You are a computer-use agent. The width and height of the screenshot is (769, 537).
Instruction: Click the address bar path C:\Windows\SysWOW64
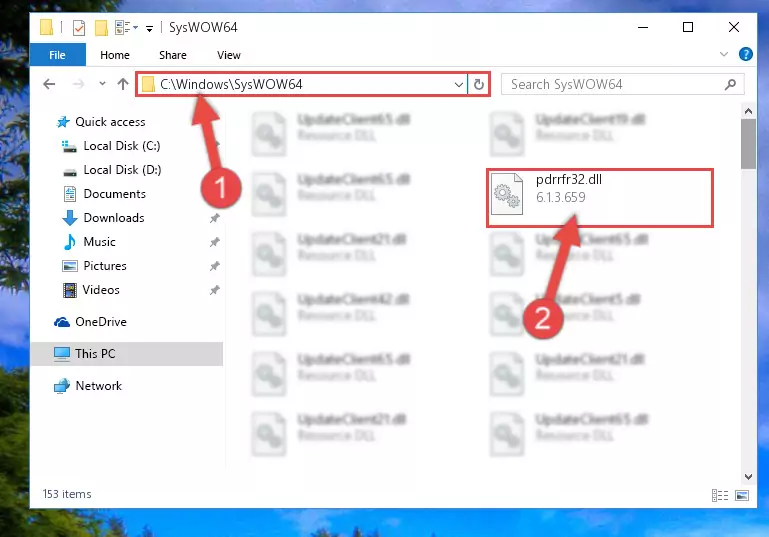click(231, 84)
